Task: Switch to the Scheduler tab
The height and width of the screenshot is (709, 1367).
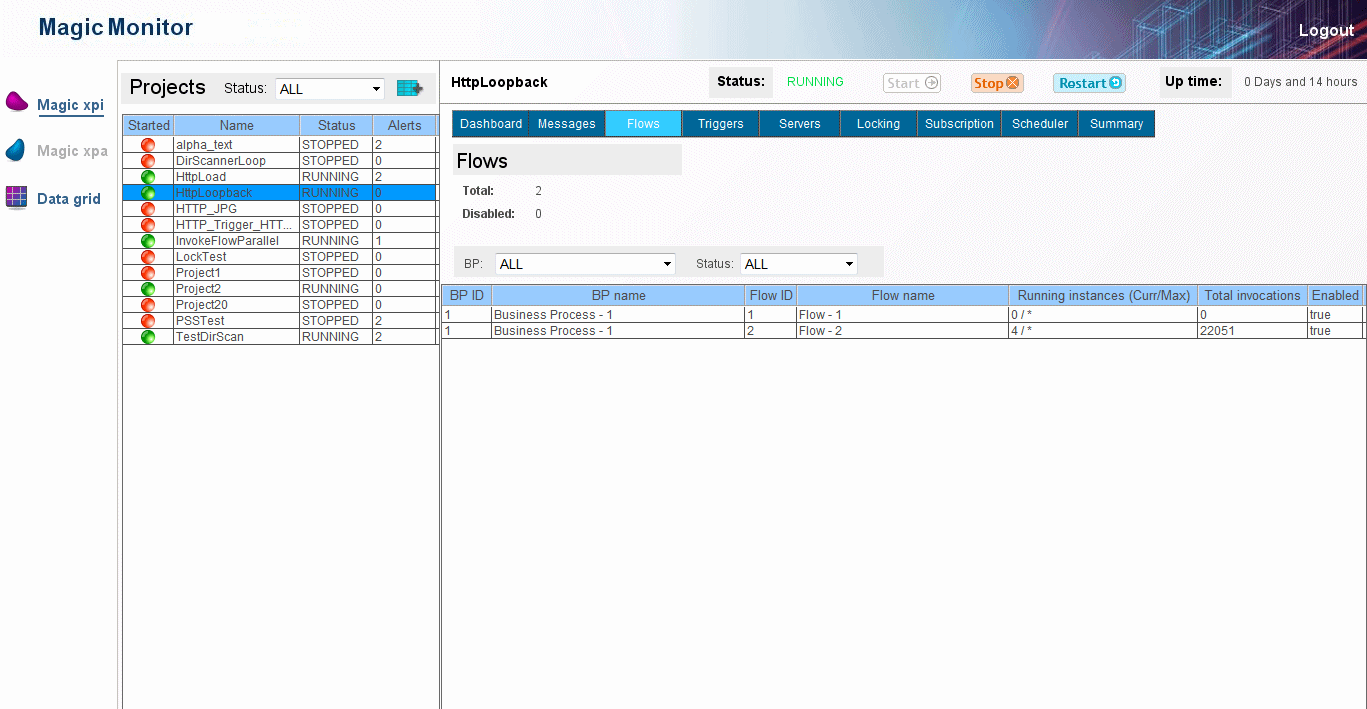Action: pos(1040,124)
